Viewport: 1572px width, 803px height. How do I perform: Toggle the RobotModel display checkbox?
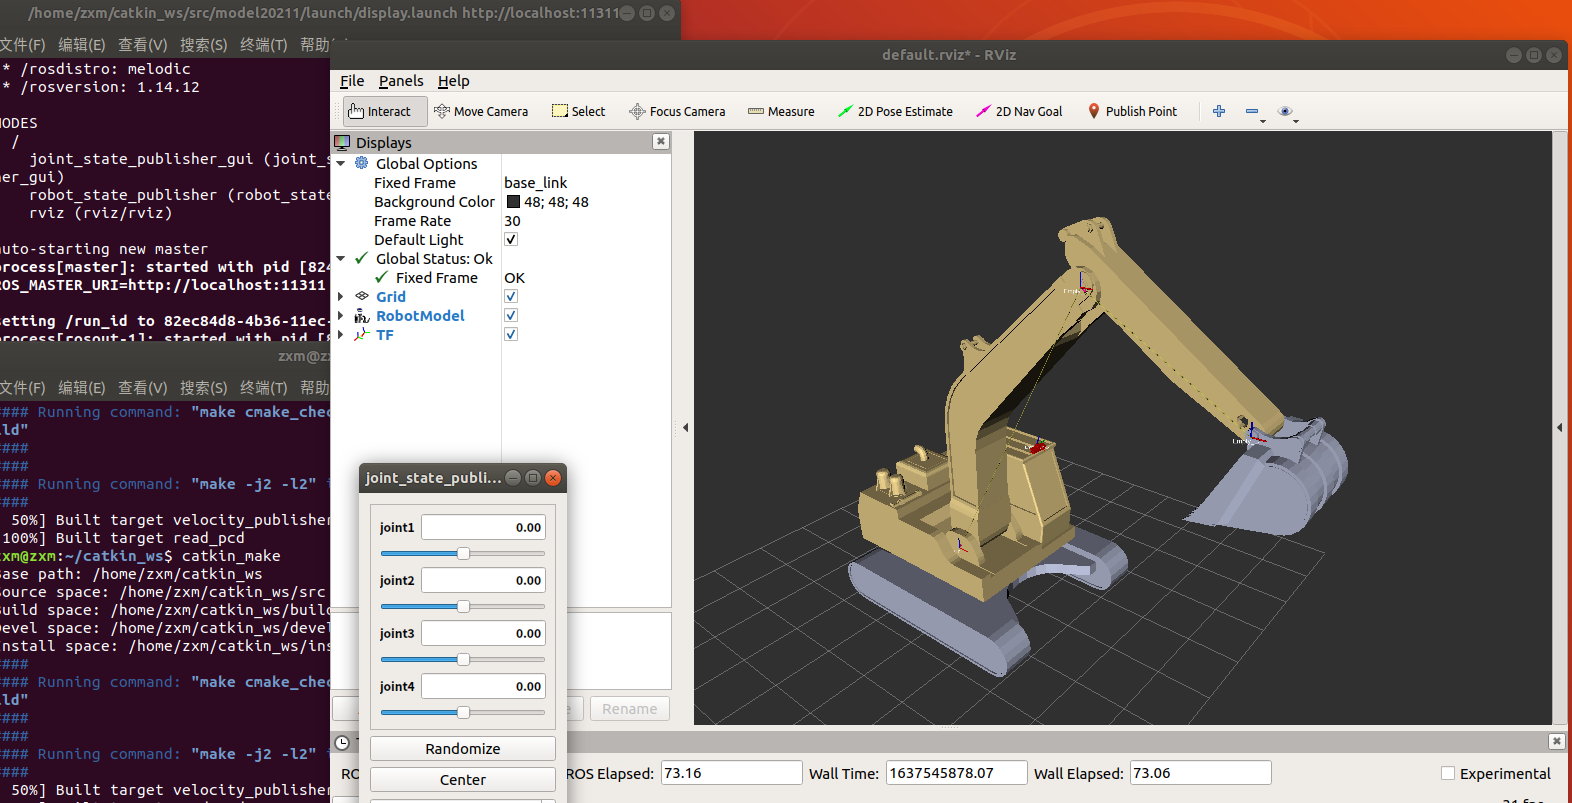coord(511,315)
